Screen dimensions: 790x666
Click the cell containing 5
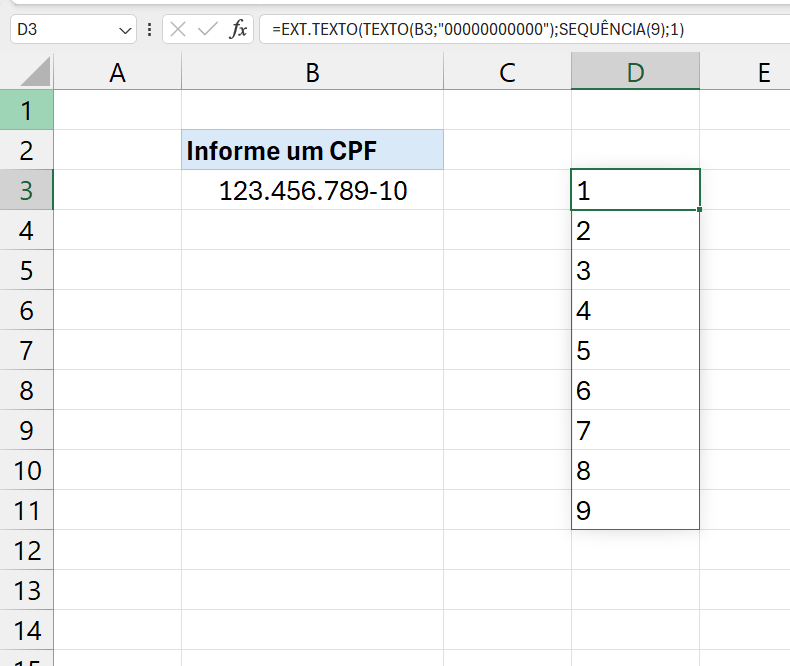pos(635,350)
